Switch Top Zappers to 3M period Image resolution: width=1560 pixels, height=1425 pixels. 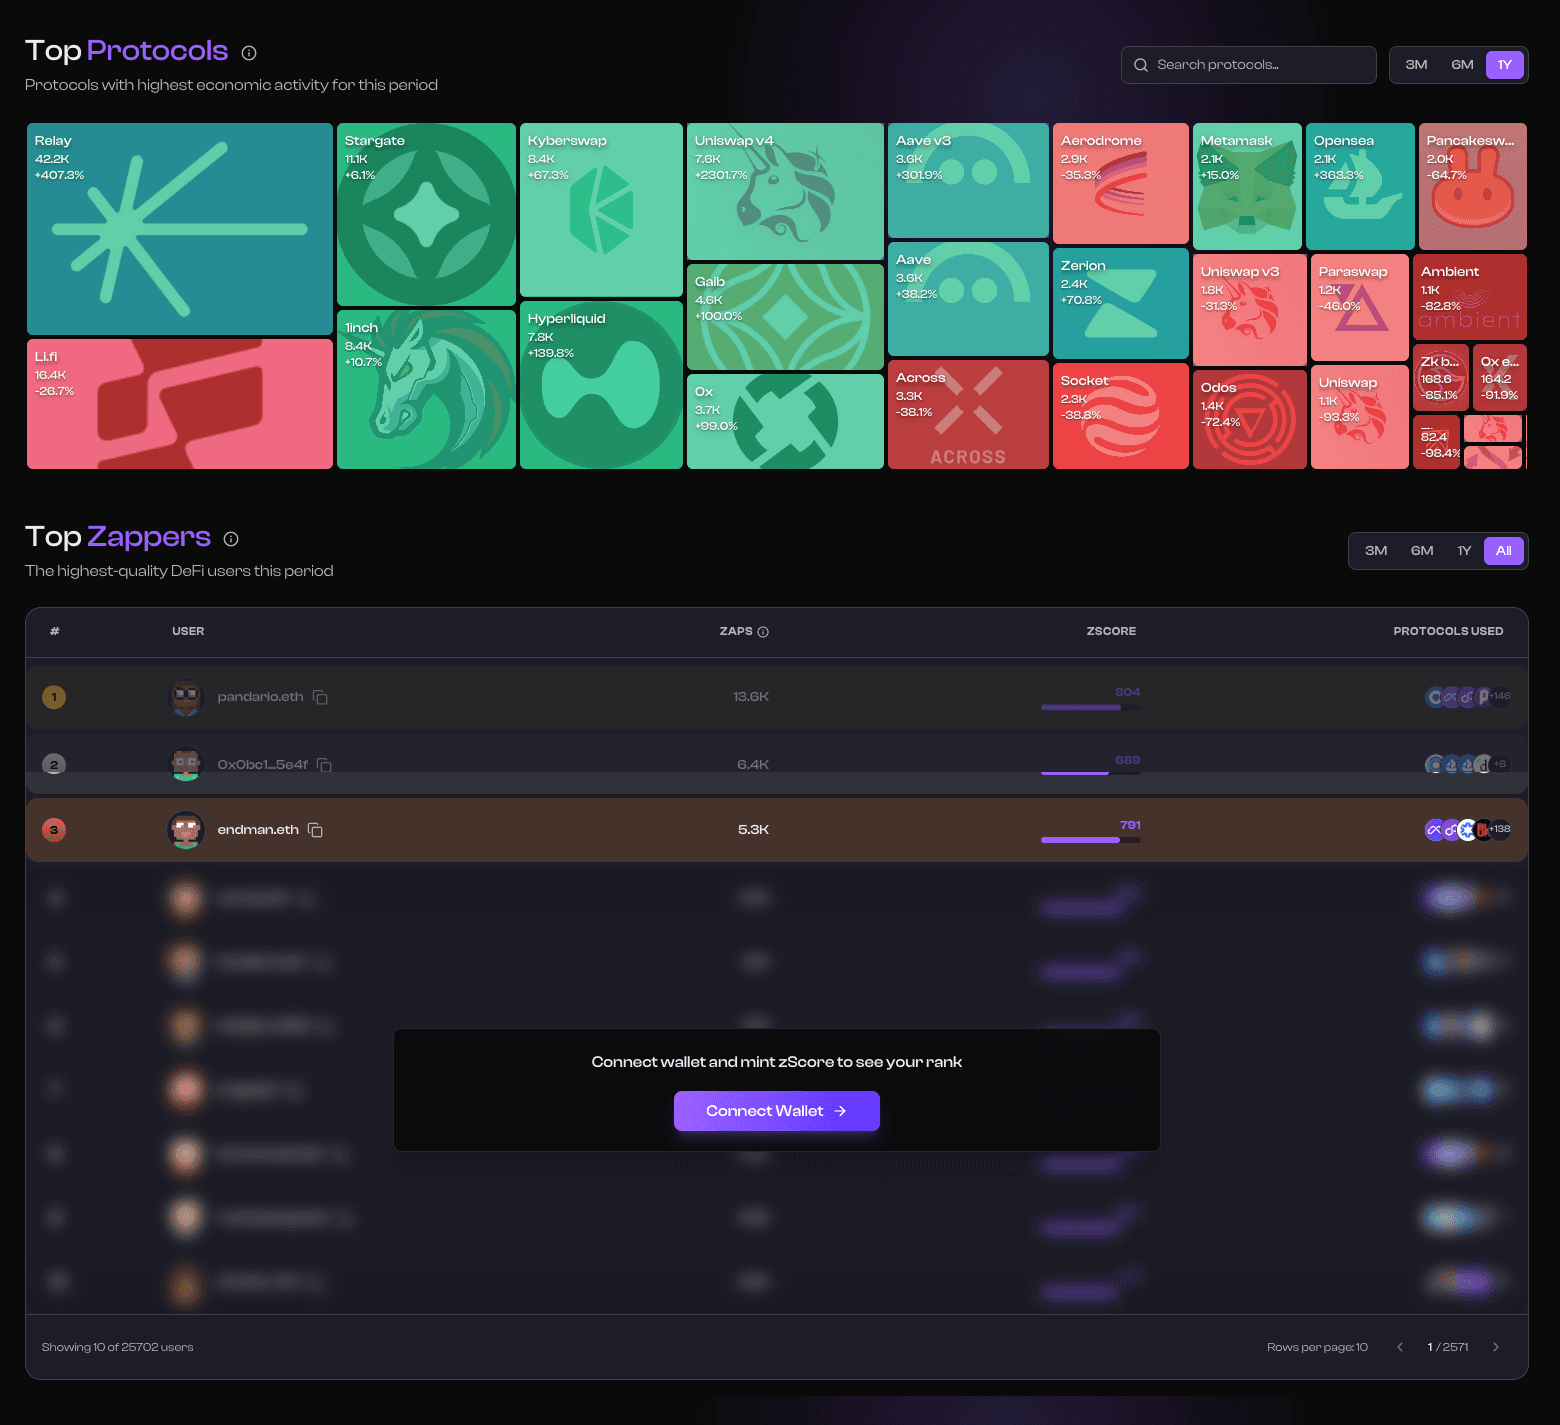(1376, 551)
